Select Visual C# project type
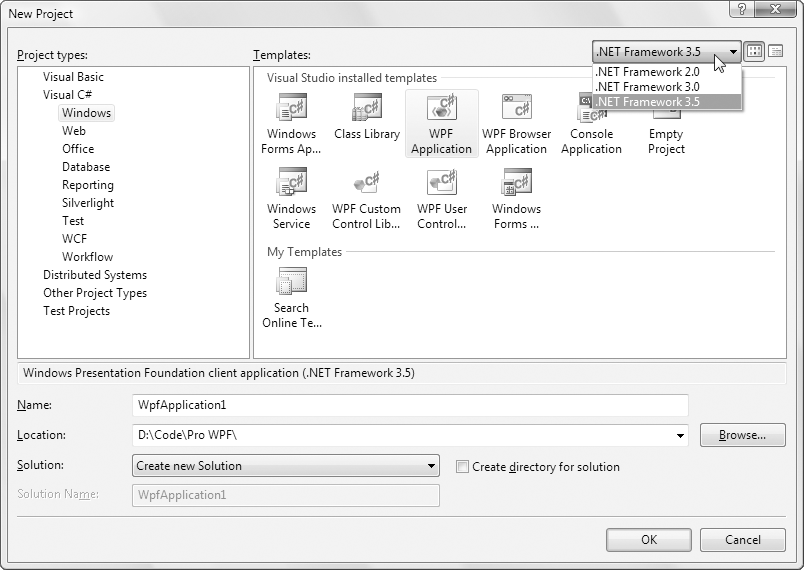804x570 pixels. 68,95
